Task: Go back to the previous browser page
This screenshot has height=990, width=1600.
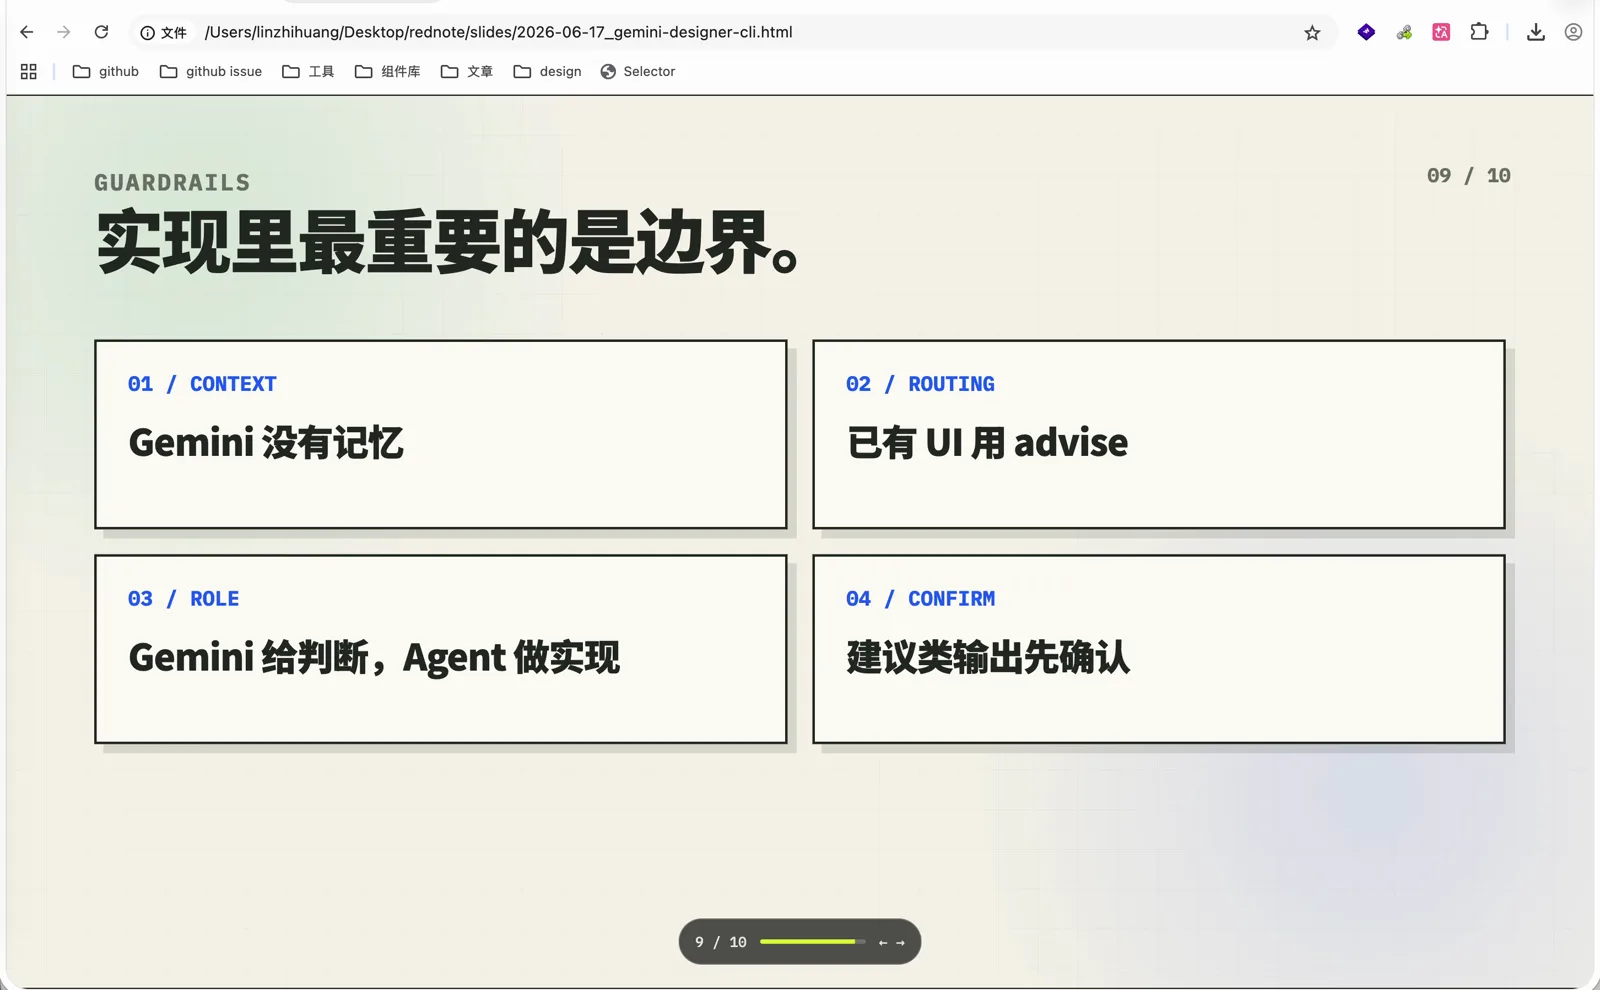Action: tap(27, 32)
